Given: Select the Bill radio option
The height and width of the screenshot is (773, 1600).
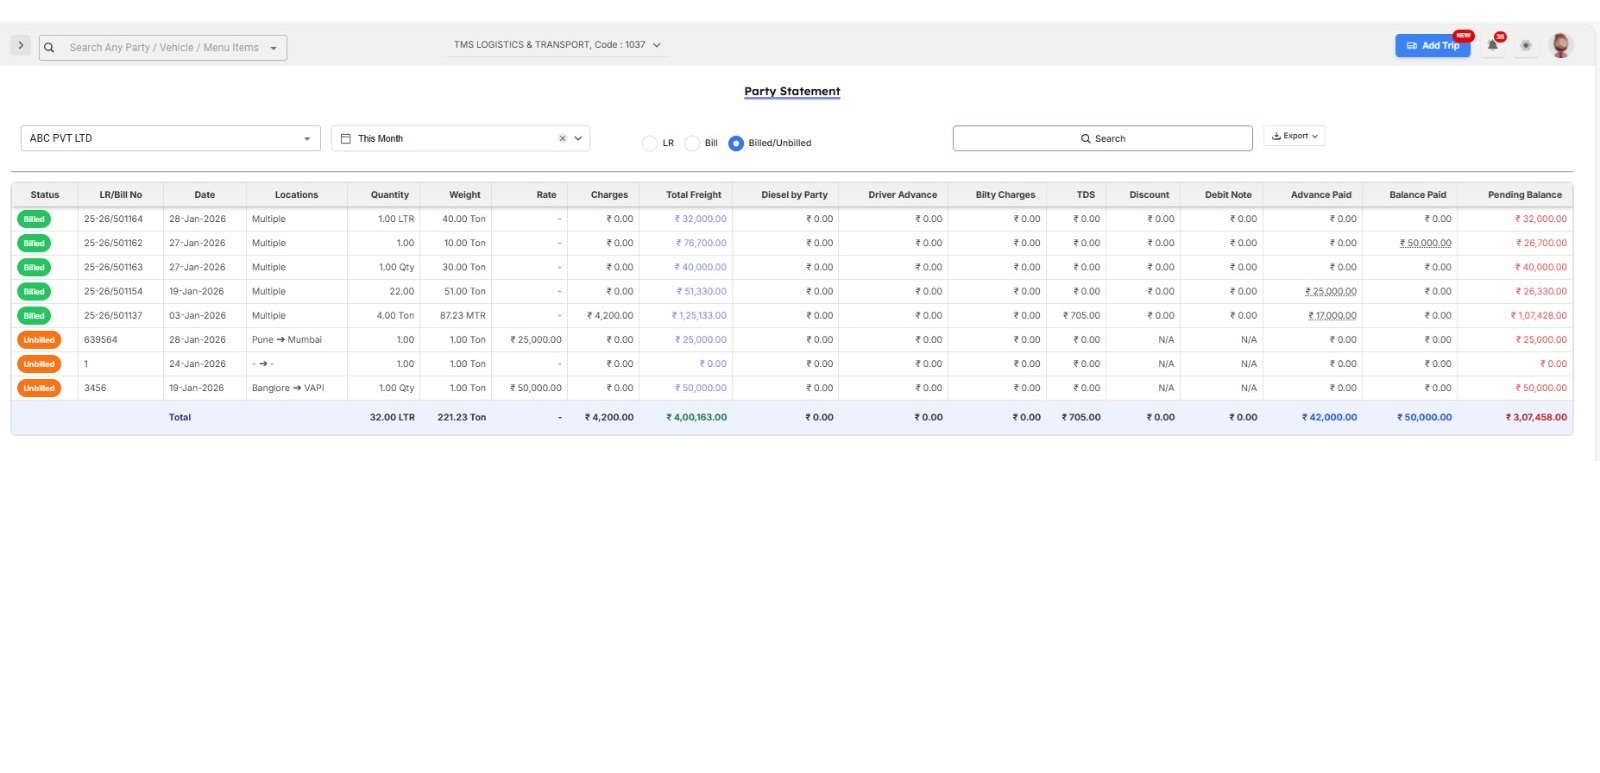Looking at the screenshot, I should pyautogui.click(x=692, y=143).
